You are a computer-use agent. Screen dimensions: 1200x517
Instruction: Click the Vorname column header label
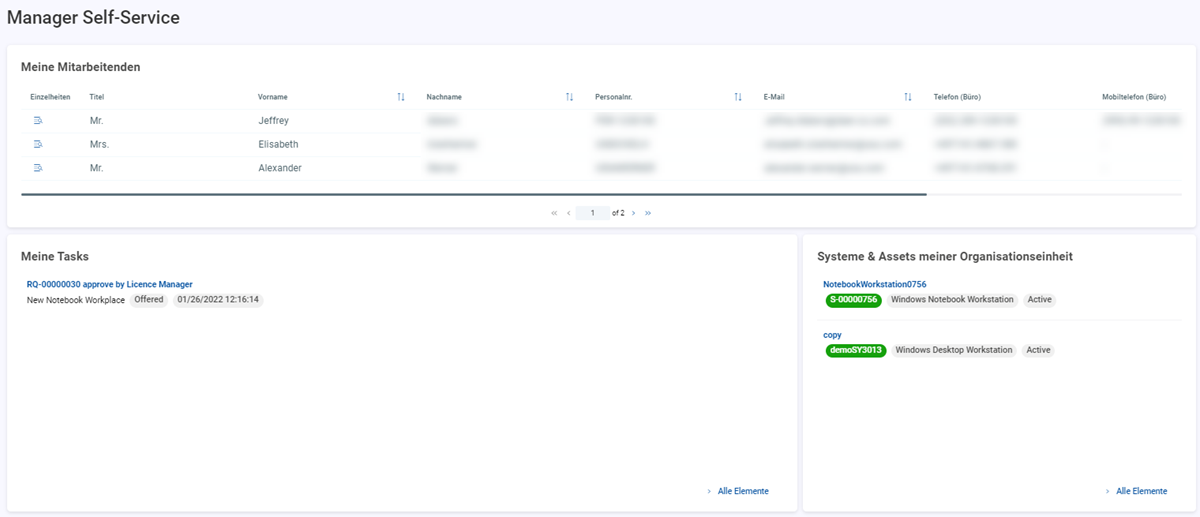273,97
